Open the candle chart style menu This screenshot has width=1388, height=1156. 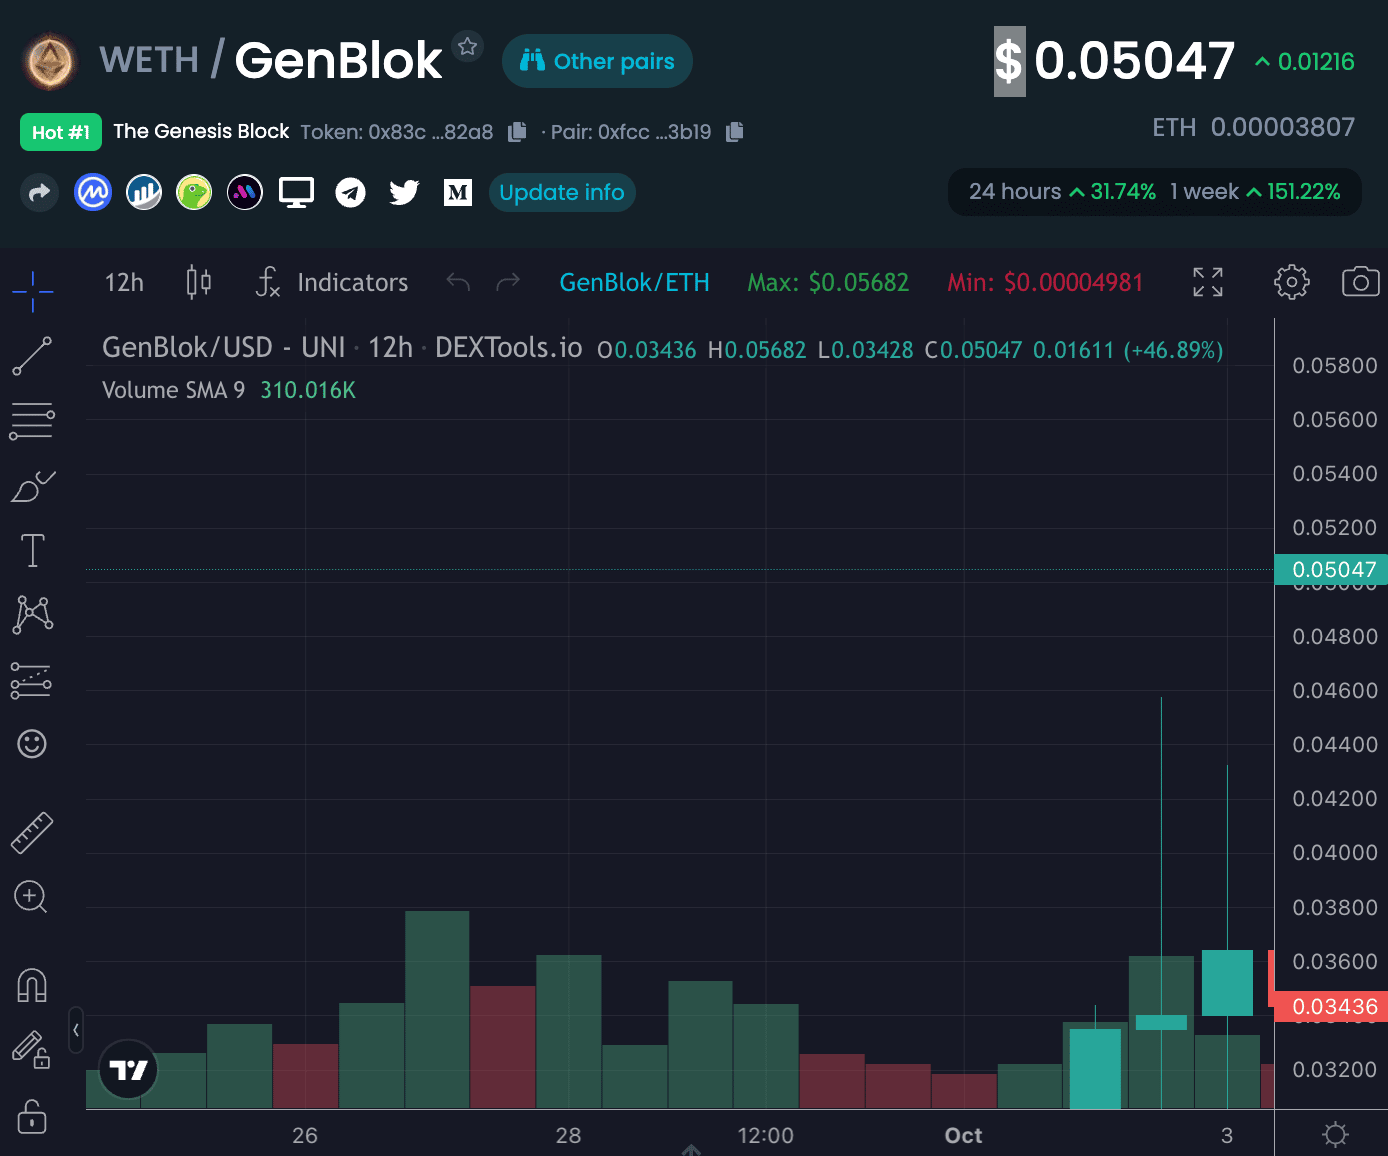(x=199, y=283)
